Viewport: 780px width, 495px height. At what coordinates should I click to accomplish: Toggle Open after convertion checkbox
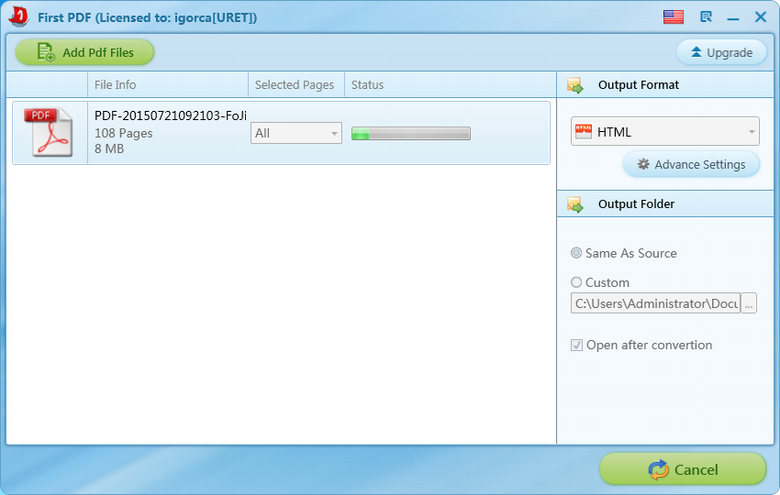coord(577,345)
